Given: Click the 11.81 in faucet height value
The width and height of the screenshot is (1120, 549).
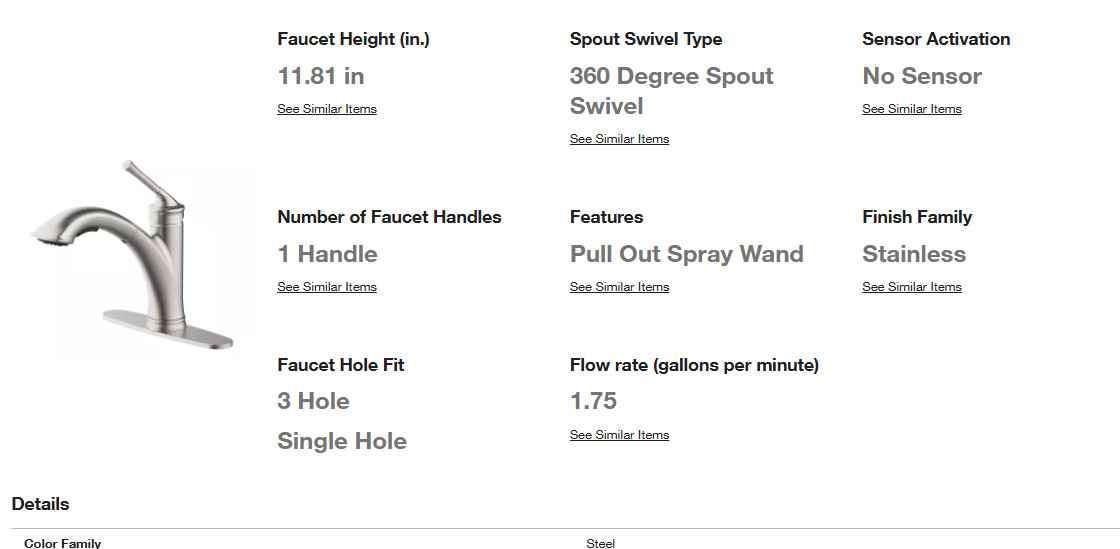Looking at the screenshot, I should coord(321,76).
